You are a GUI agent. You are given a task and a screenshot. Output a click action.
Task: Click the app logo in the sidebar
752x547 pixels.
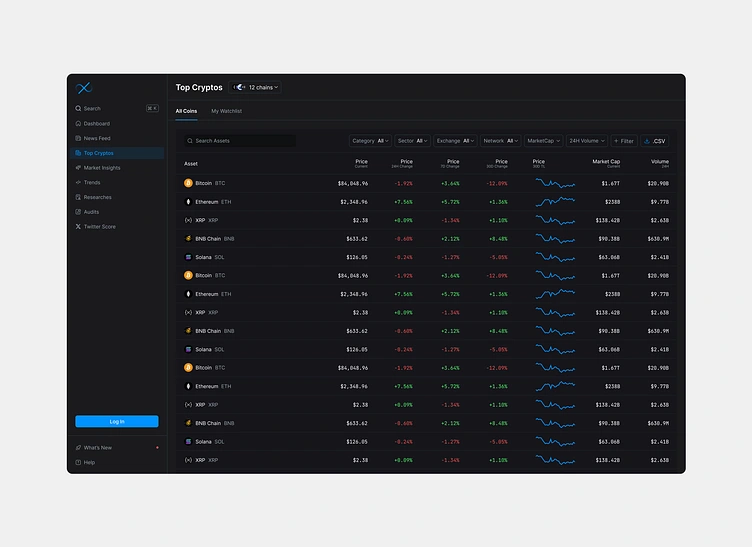83,88
